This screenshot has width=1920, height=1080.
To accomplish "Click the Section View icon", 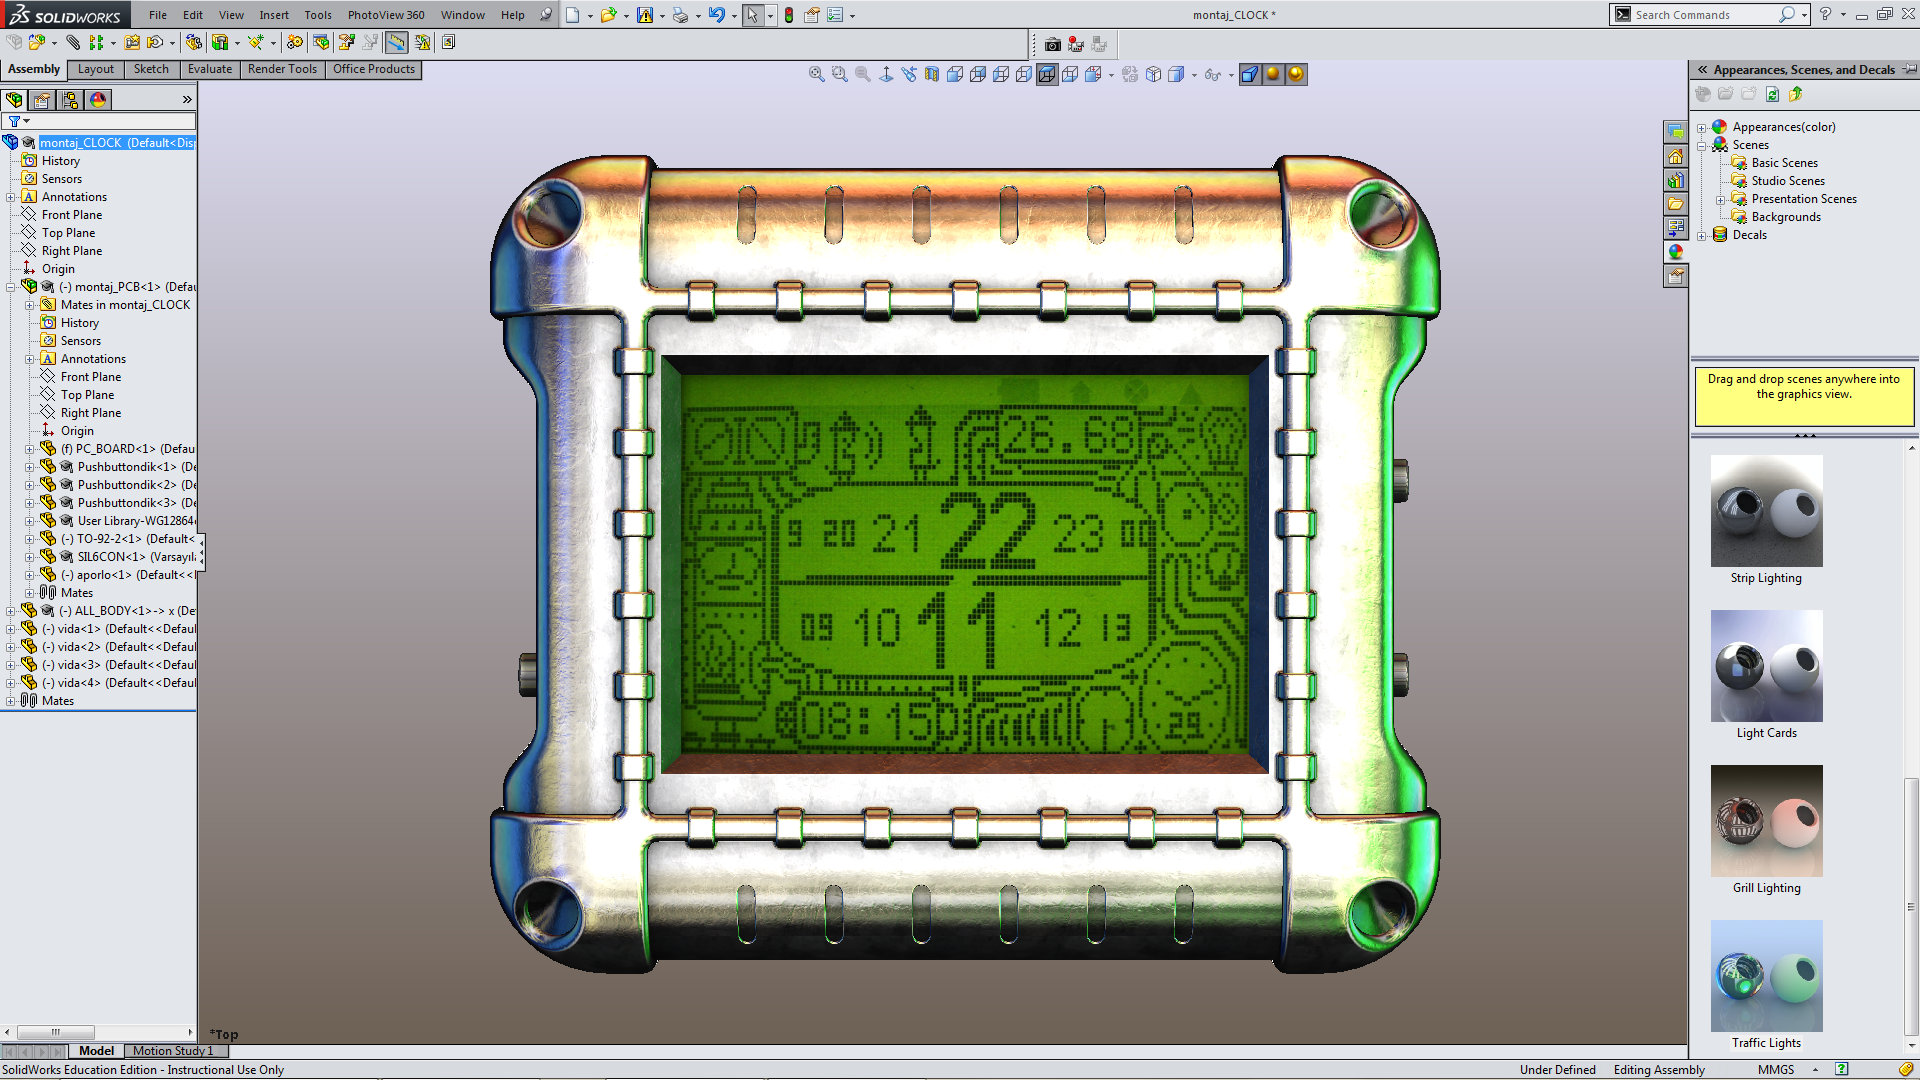I will pos(932,74).
